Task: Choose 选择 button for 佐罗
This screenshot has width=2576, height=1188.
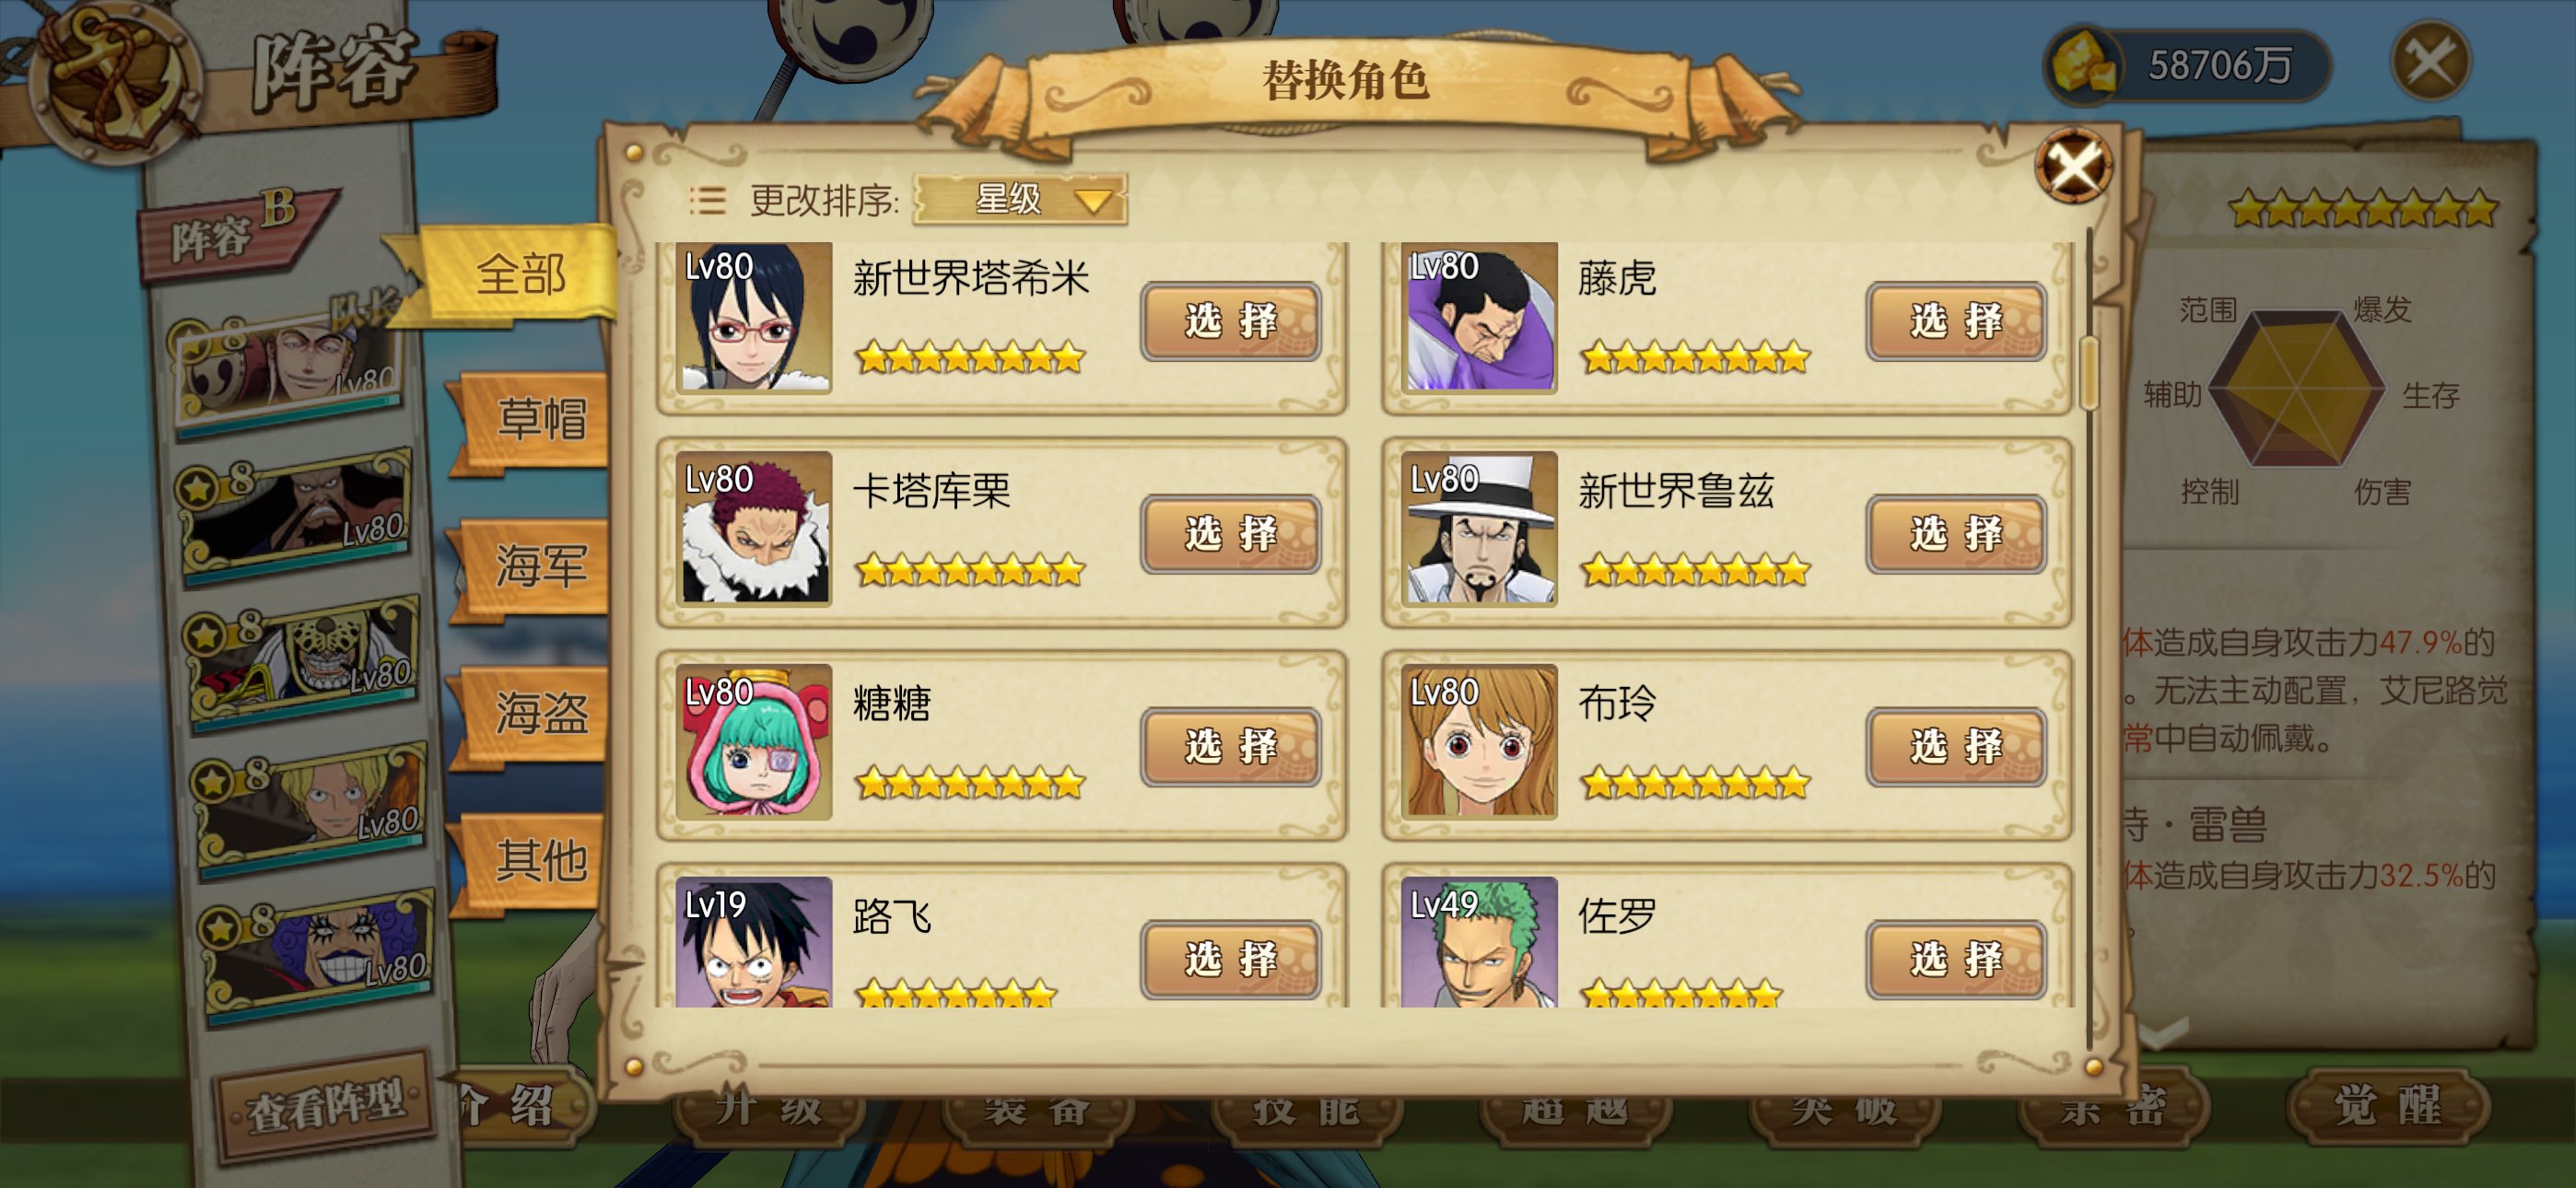Action: point(1956,959)
